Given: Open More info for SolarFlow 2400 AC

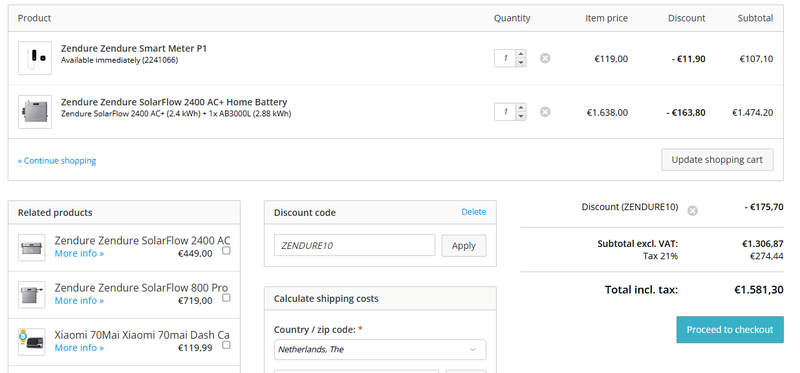Looking at the screenshot, I should coord(79,254).
